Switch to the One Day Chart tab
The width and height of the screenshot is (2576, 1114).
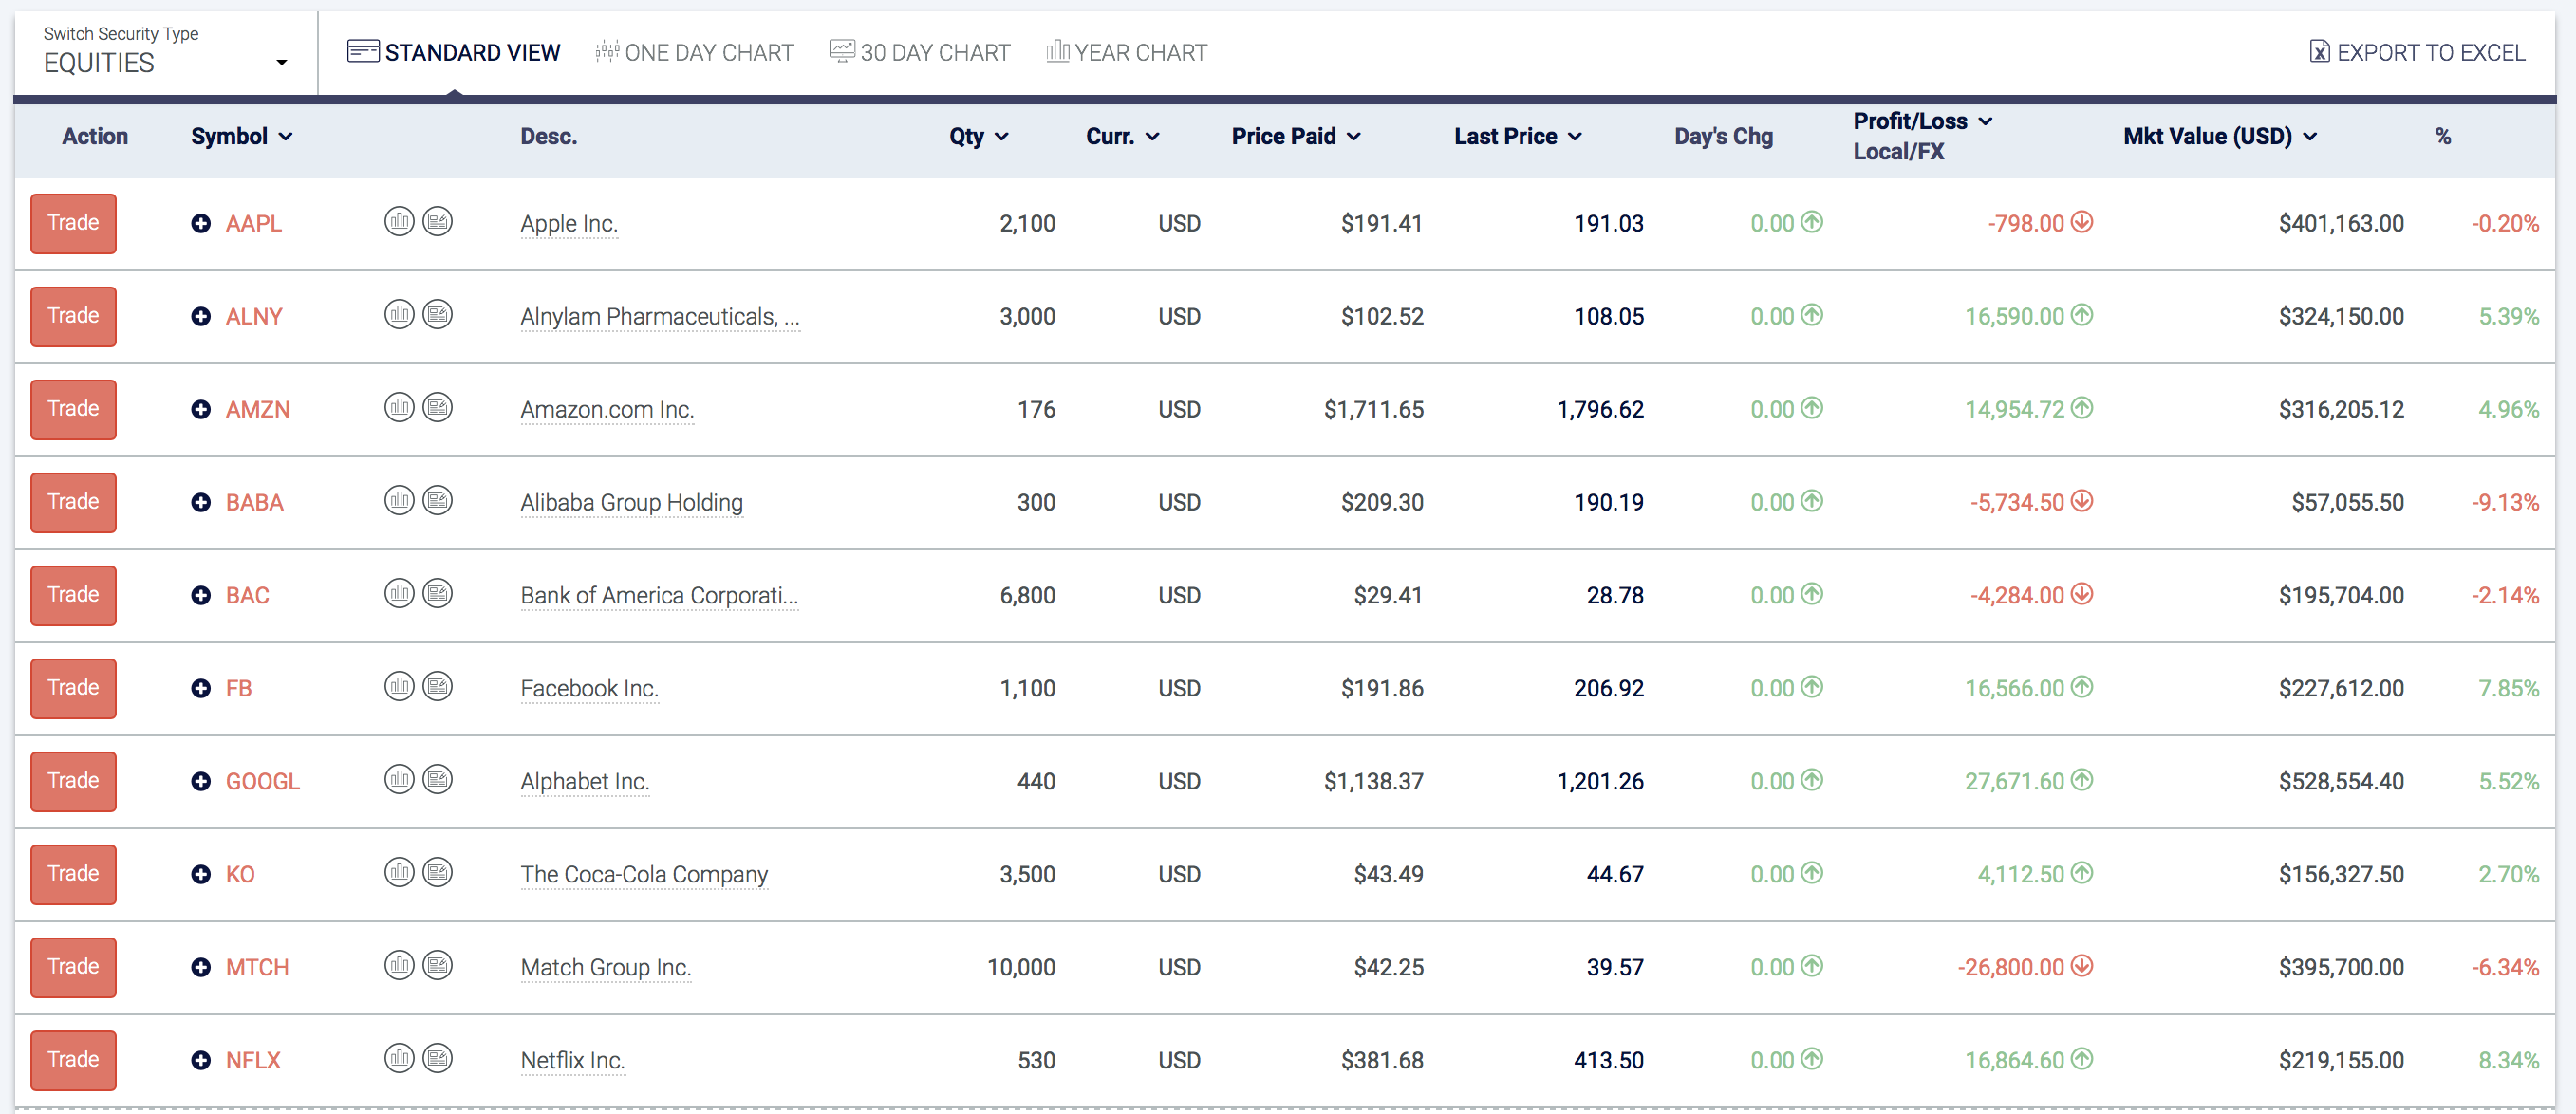694,52
